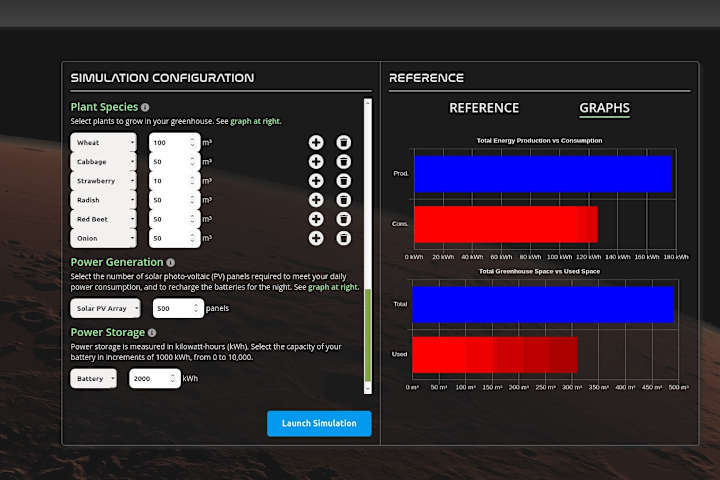720x480 pixels.
Task: Open the Wheat species dropdown
Action: coord(103,142)
